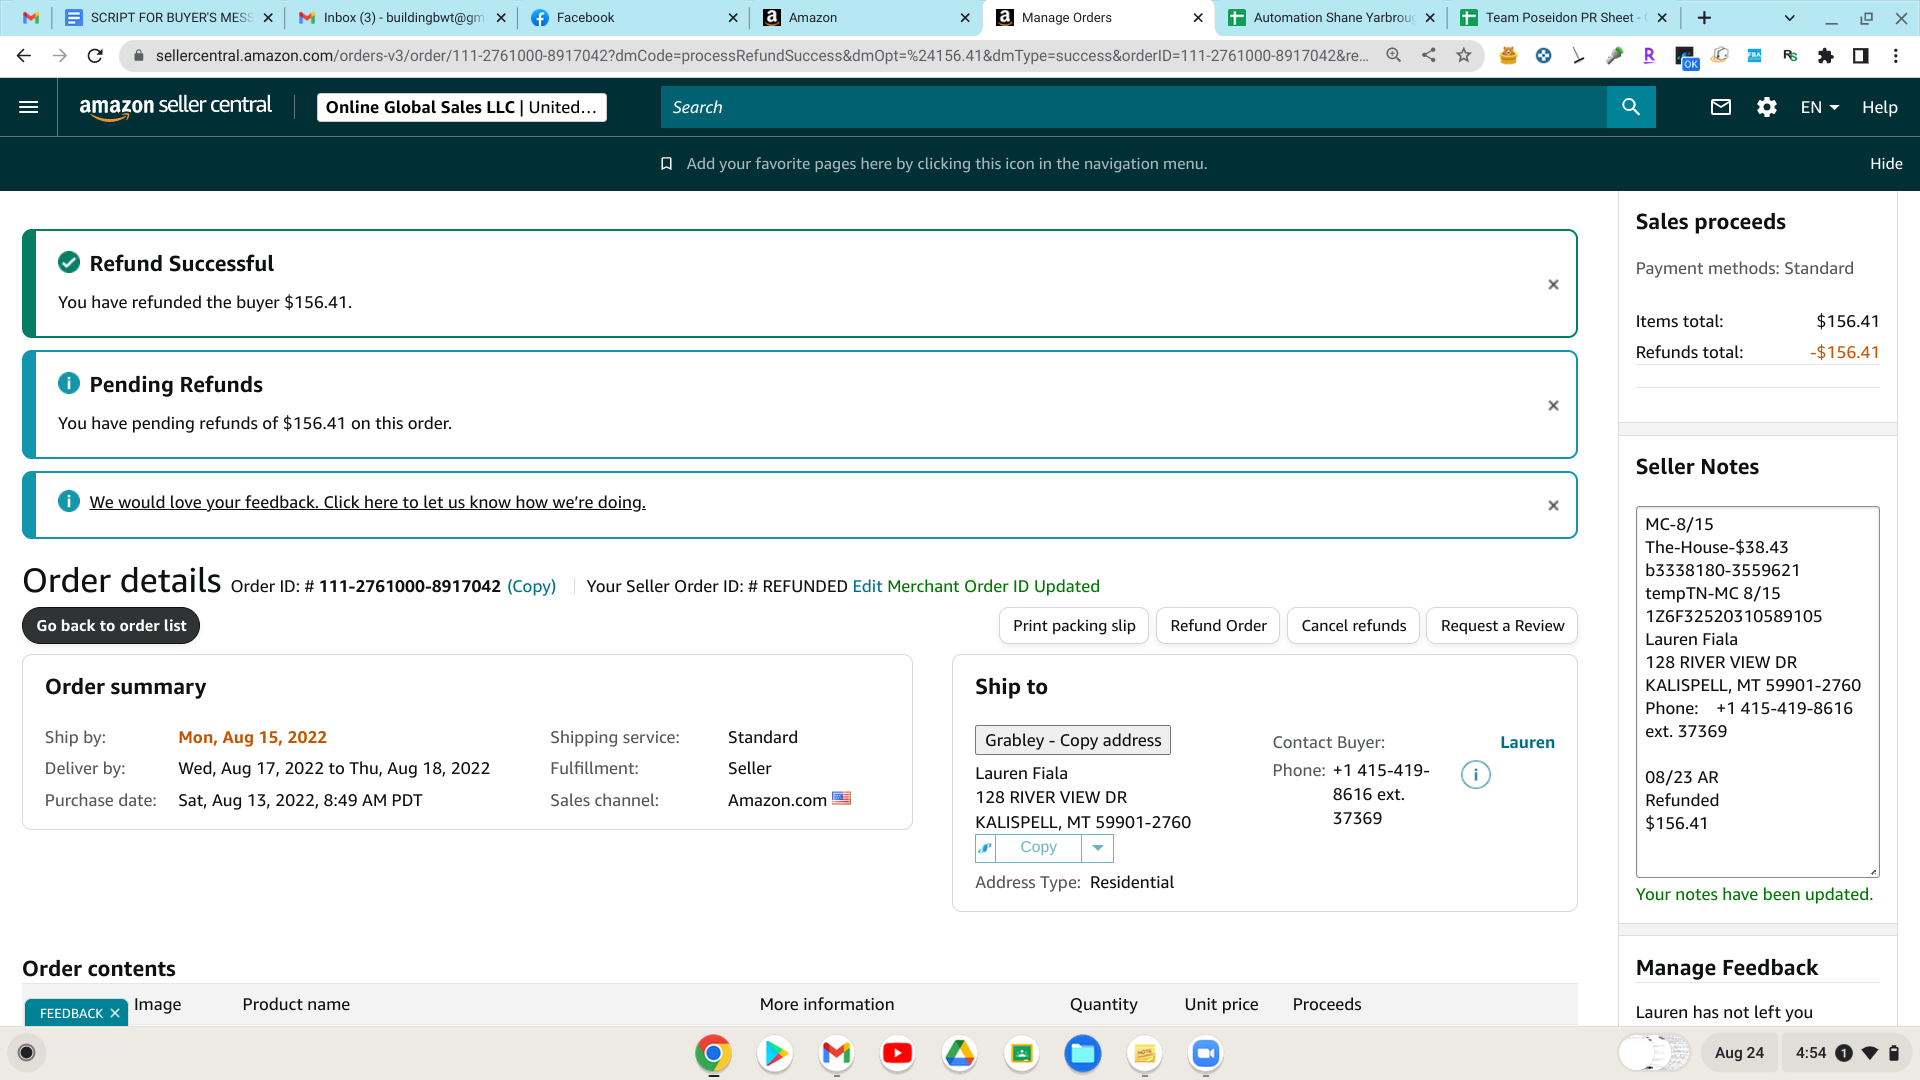Open the Help link in header
Viewport: 1920px width, 1080px height.
pyautogui.click(x=1879, y=107)
